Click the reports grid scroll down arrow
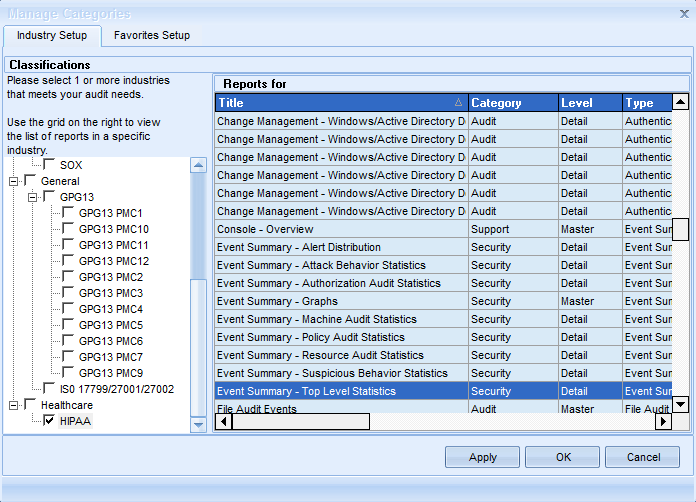696x502 pixels. click(x=680, y=404)
